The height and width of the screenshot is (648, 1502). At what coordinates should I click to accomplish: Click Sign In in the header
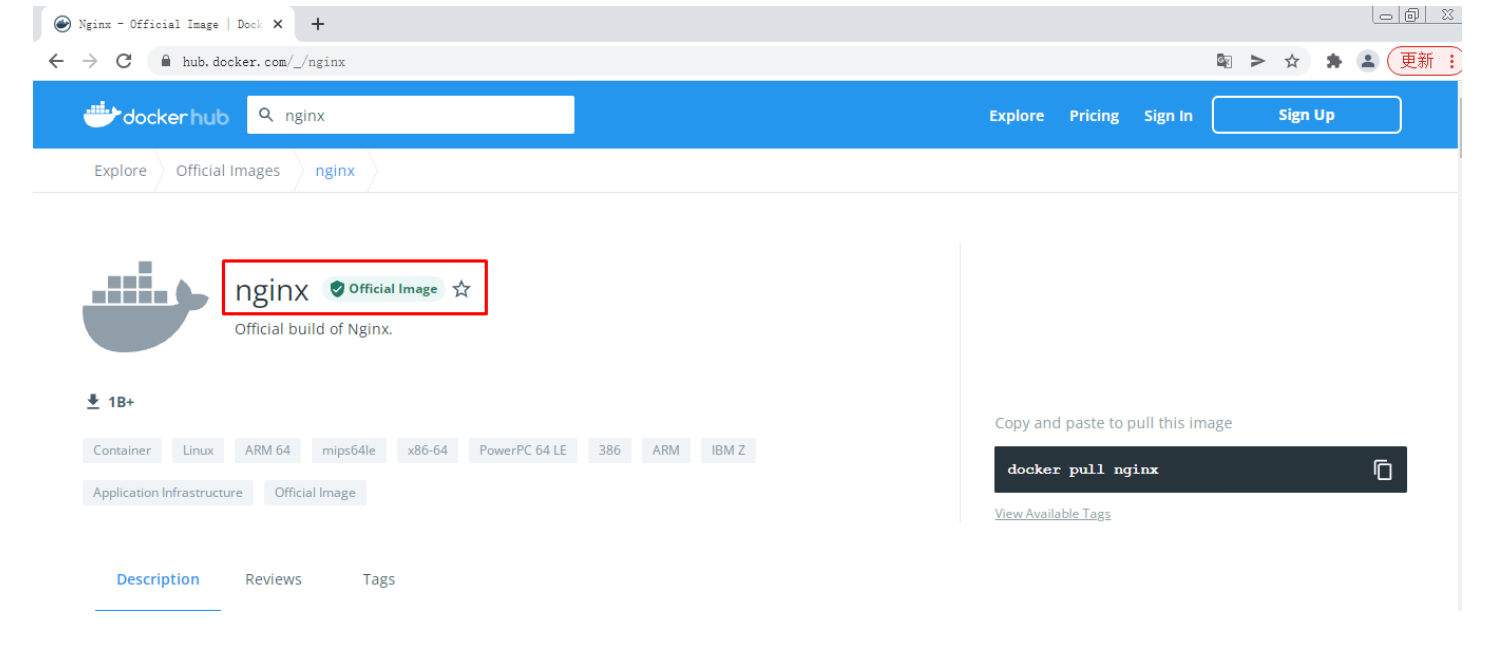(x=1168, y=116)
